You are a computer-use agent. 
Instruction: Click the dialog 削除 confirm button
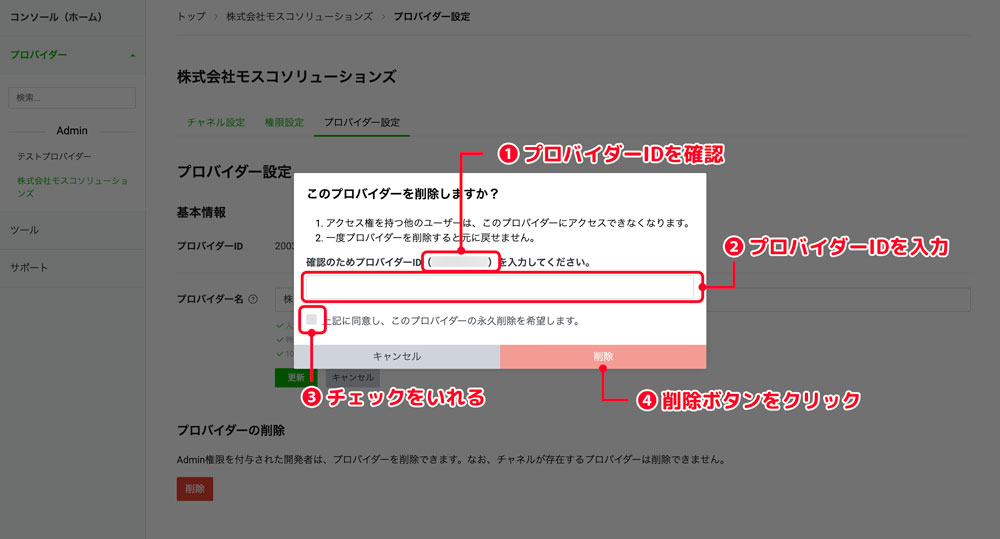pos(603,357)
